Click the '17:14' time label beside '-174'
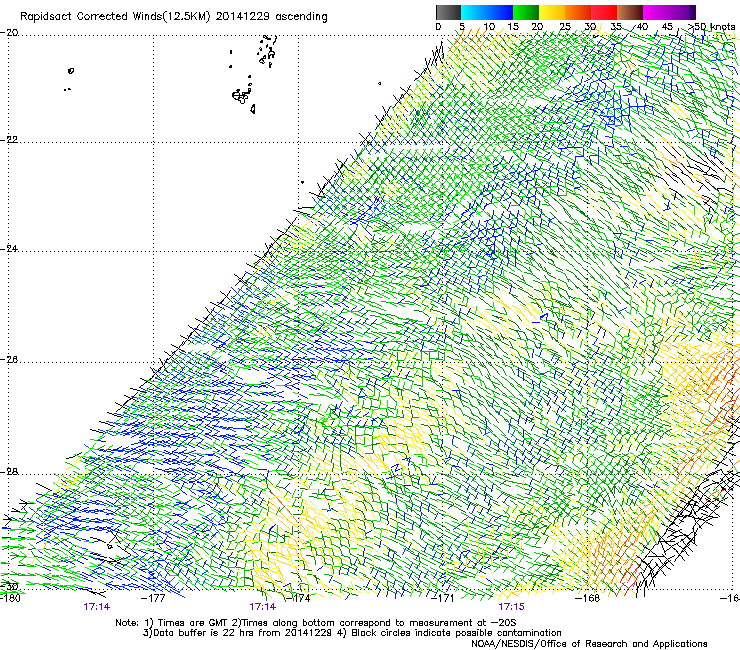740x650 pixels. click(x=262, y=607)
